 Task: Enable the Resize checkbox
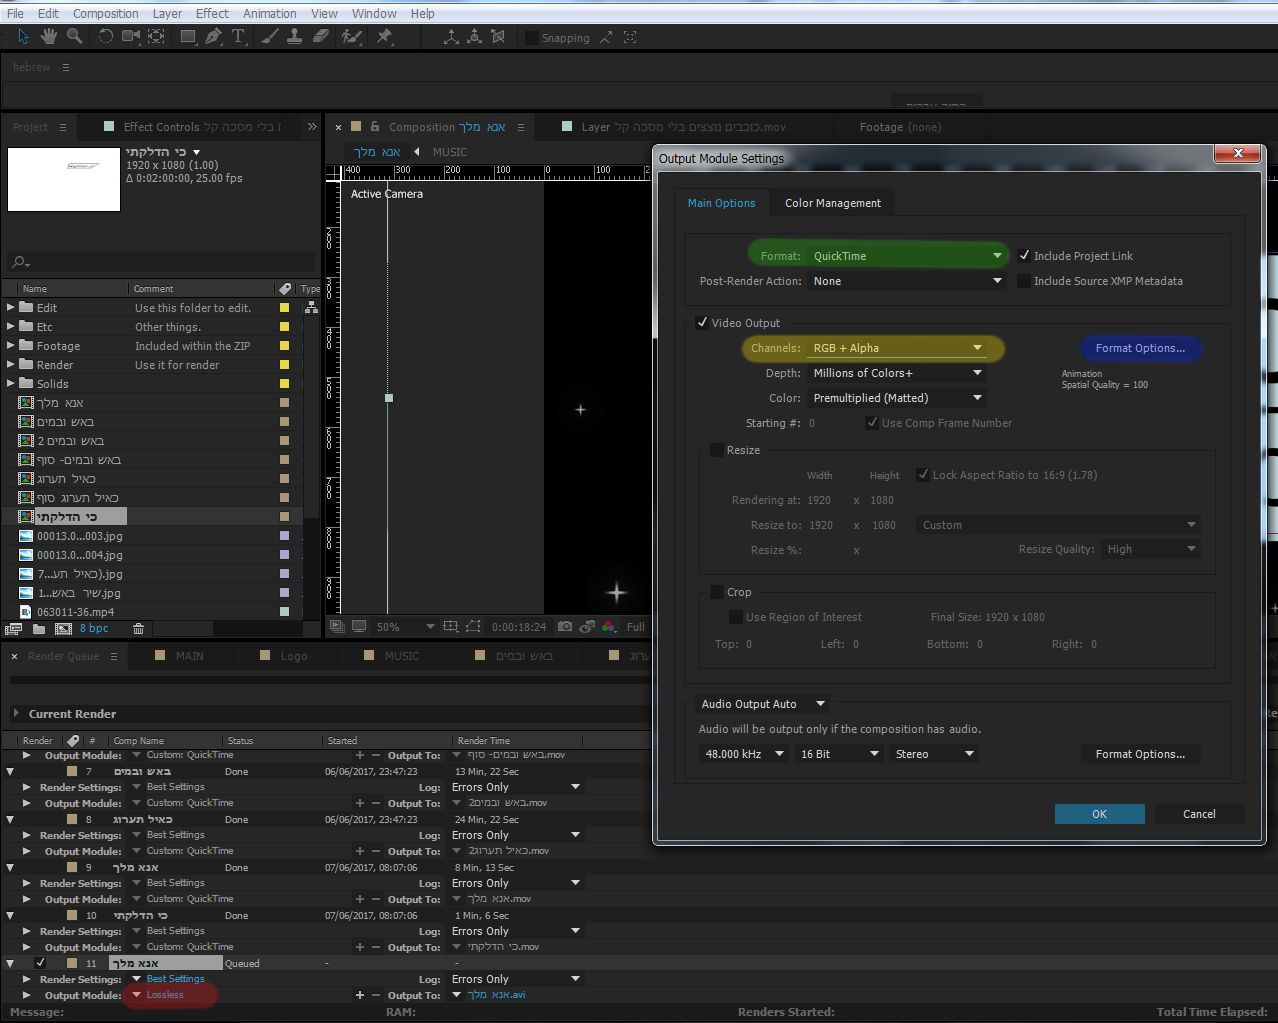tap(716, 450)
